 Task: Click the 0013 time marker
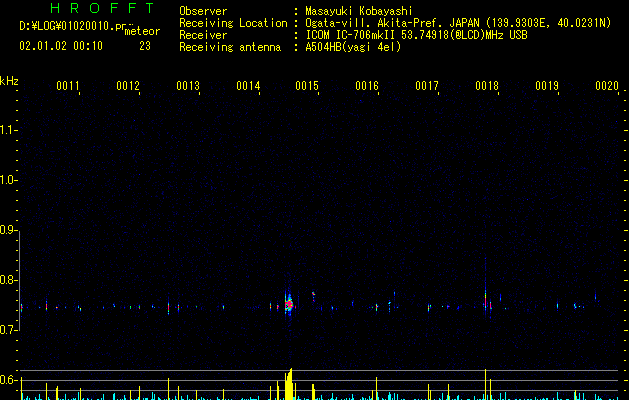[188, 86]
